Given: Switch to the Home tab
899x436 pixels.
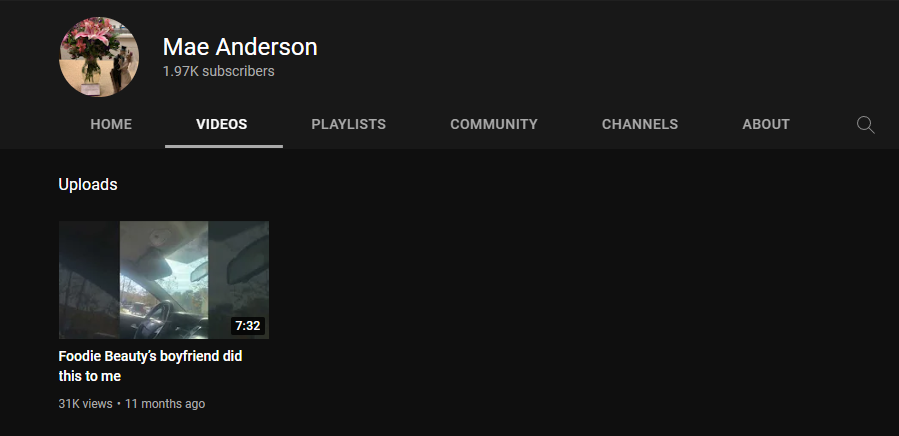Looking at the screenshot, I should [111, 124].
